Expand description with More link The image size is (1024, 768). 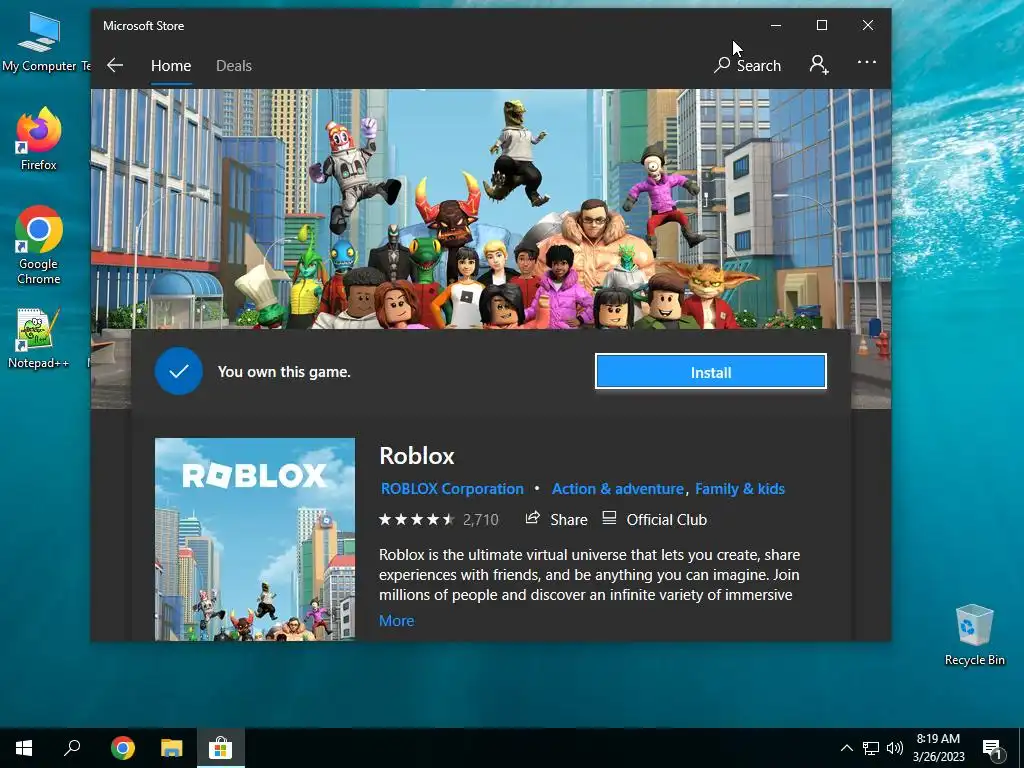click(396, 620)
